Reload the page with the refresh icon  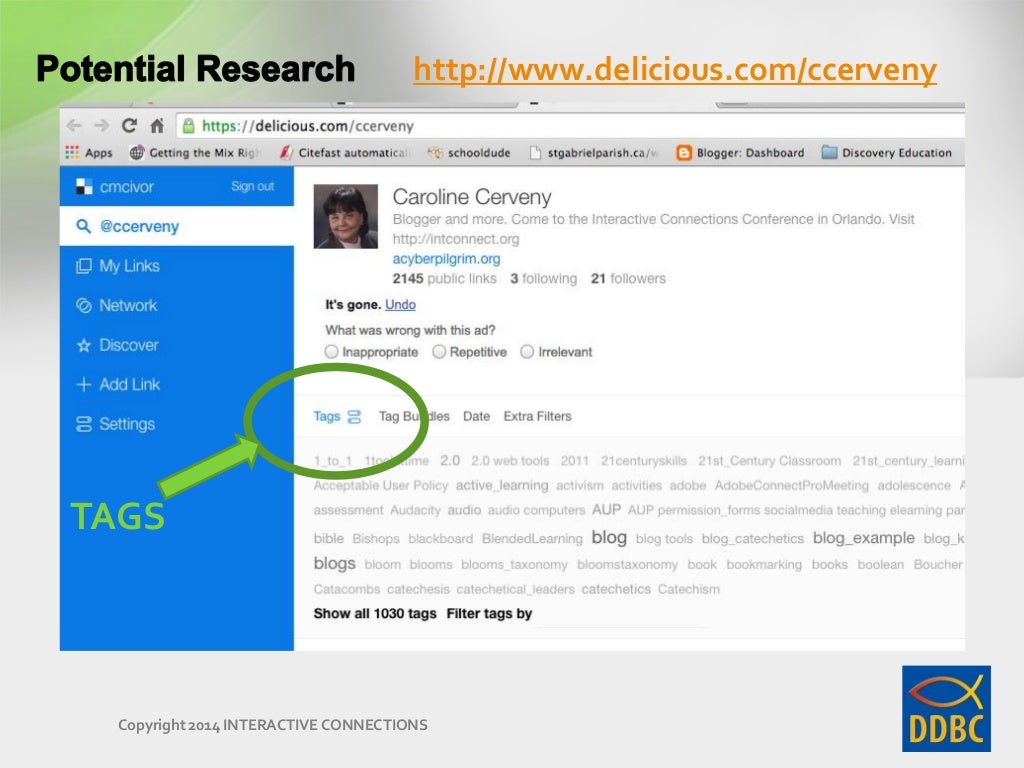(x=129, y=125)
